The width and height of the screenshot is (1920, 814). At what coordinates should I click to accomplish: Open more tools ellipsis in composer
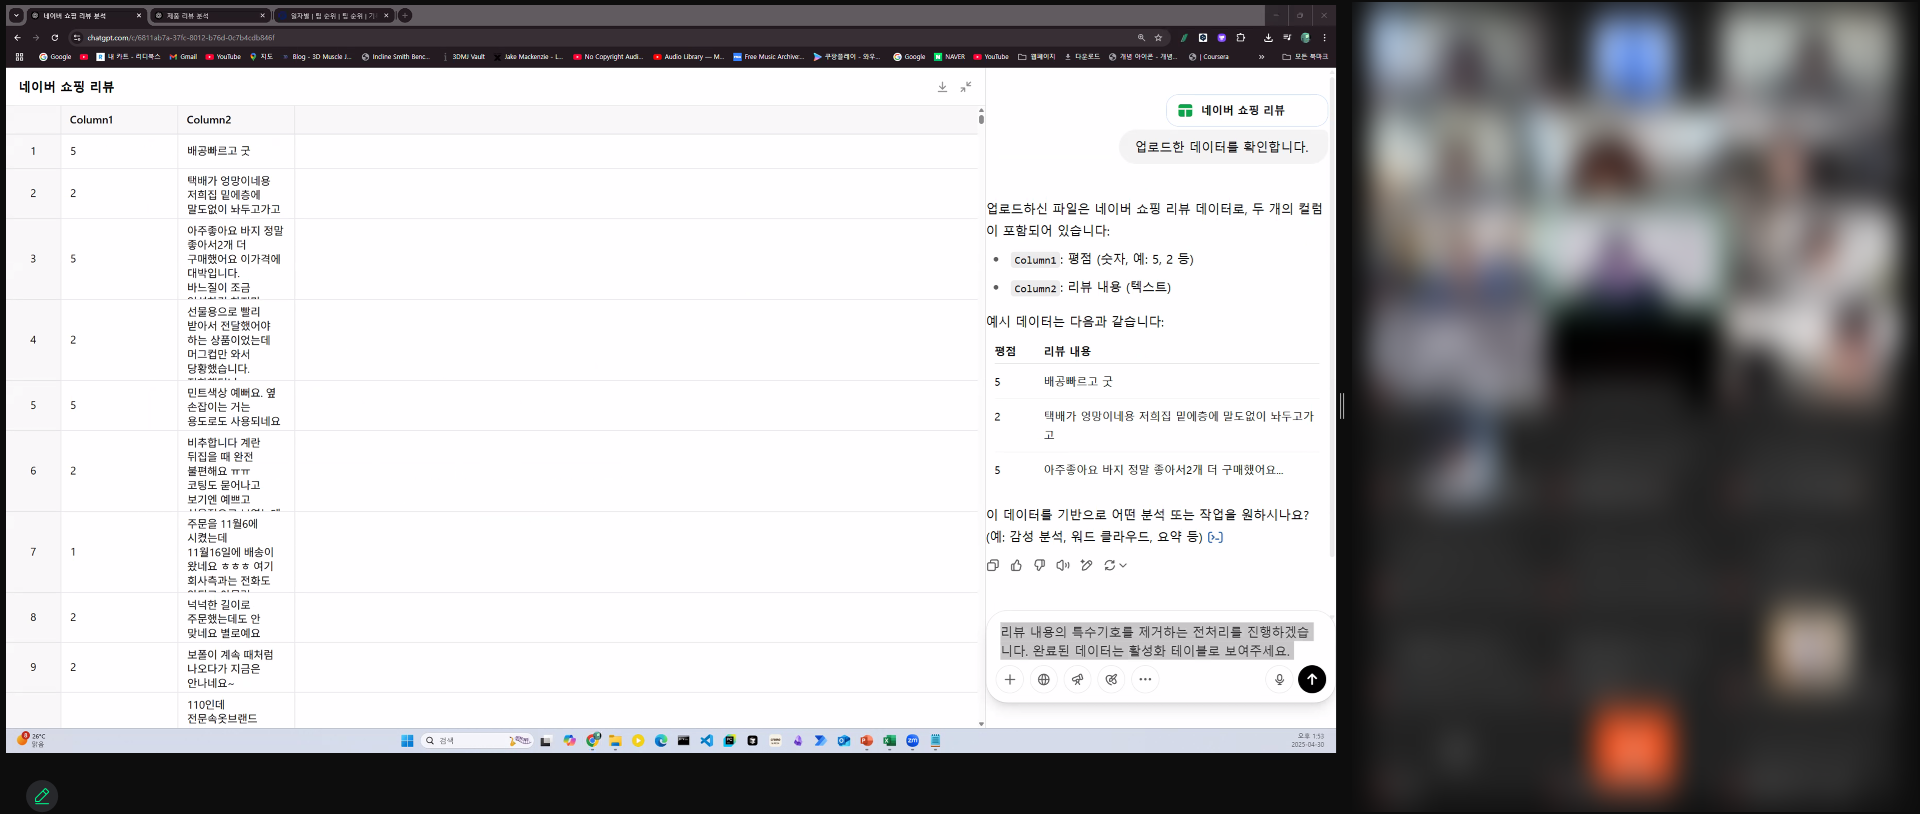point(1146,680)
